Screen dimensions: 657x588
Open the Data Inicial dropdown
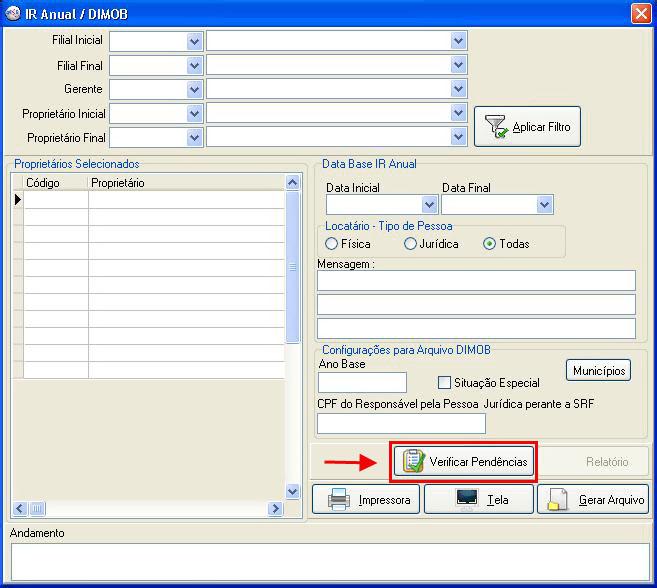click(x=429, y=205)
